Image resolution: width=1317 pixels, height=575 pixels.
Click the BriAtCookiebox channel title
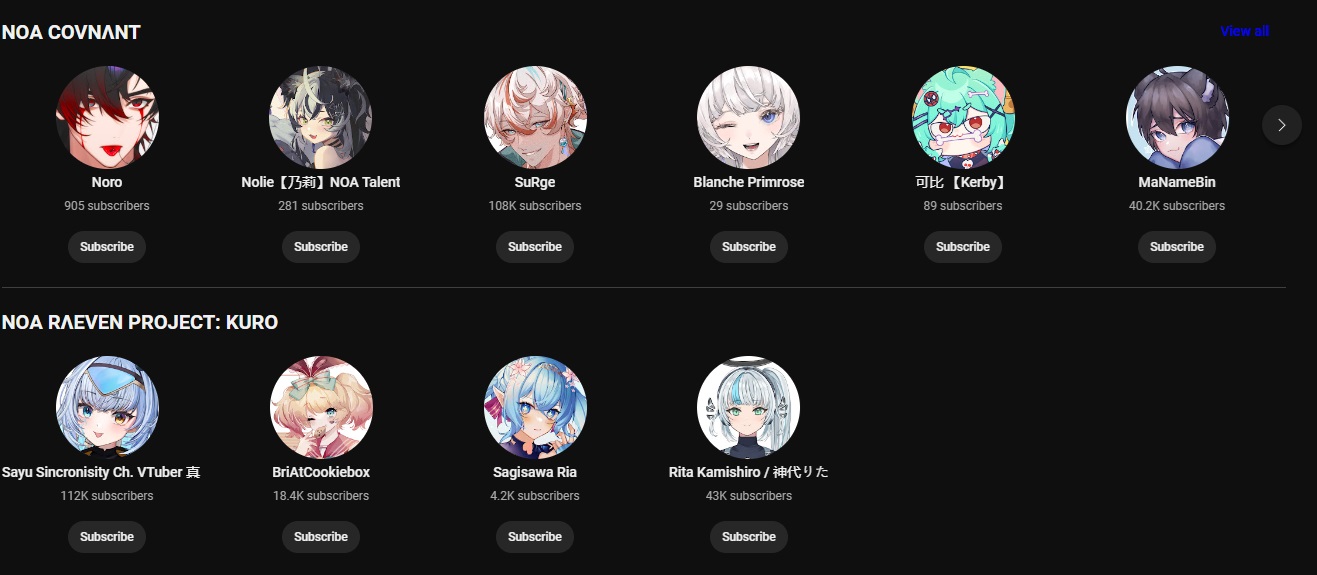tap(321, 472)
